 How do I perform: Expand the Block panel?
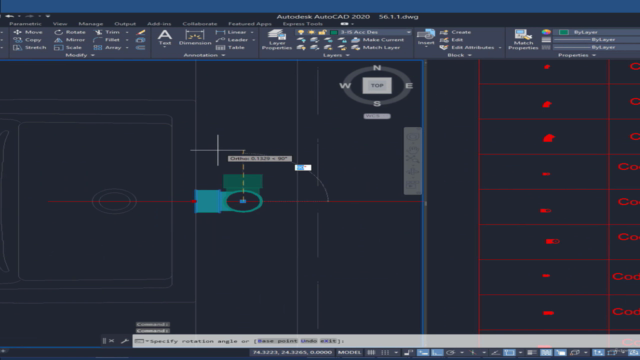[x=459, y=55]
